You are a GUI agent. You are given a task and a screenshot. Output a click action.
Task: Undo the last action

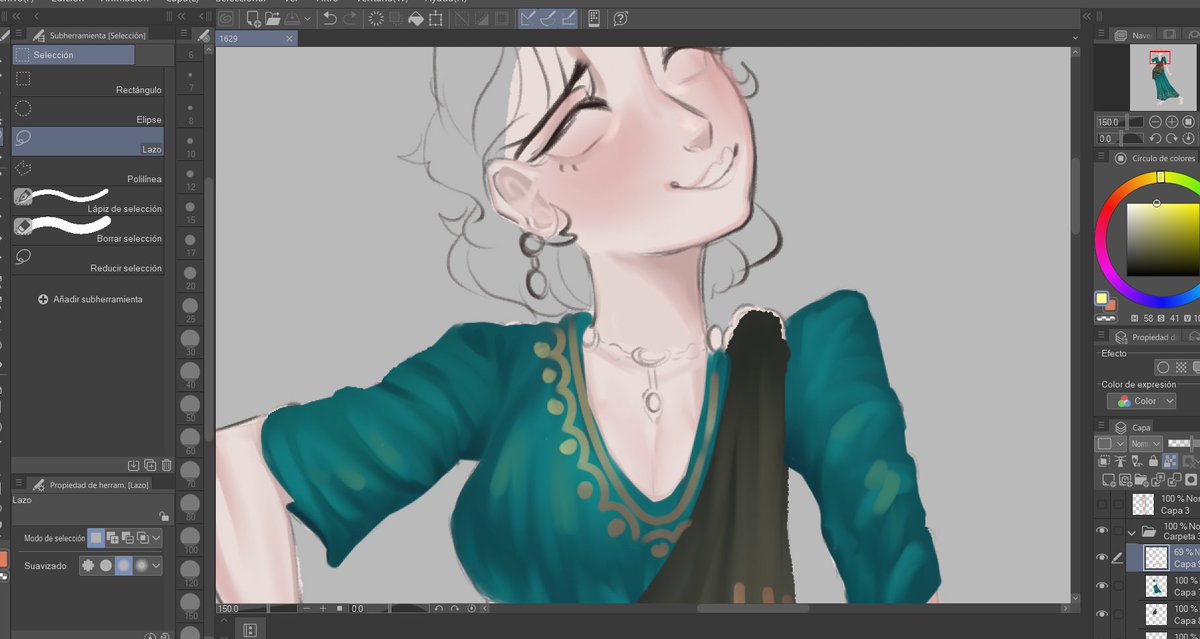pos(329,18)
